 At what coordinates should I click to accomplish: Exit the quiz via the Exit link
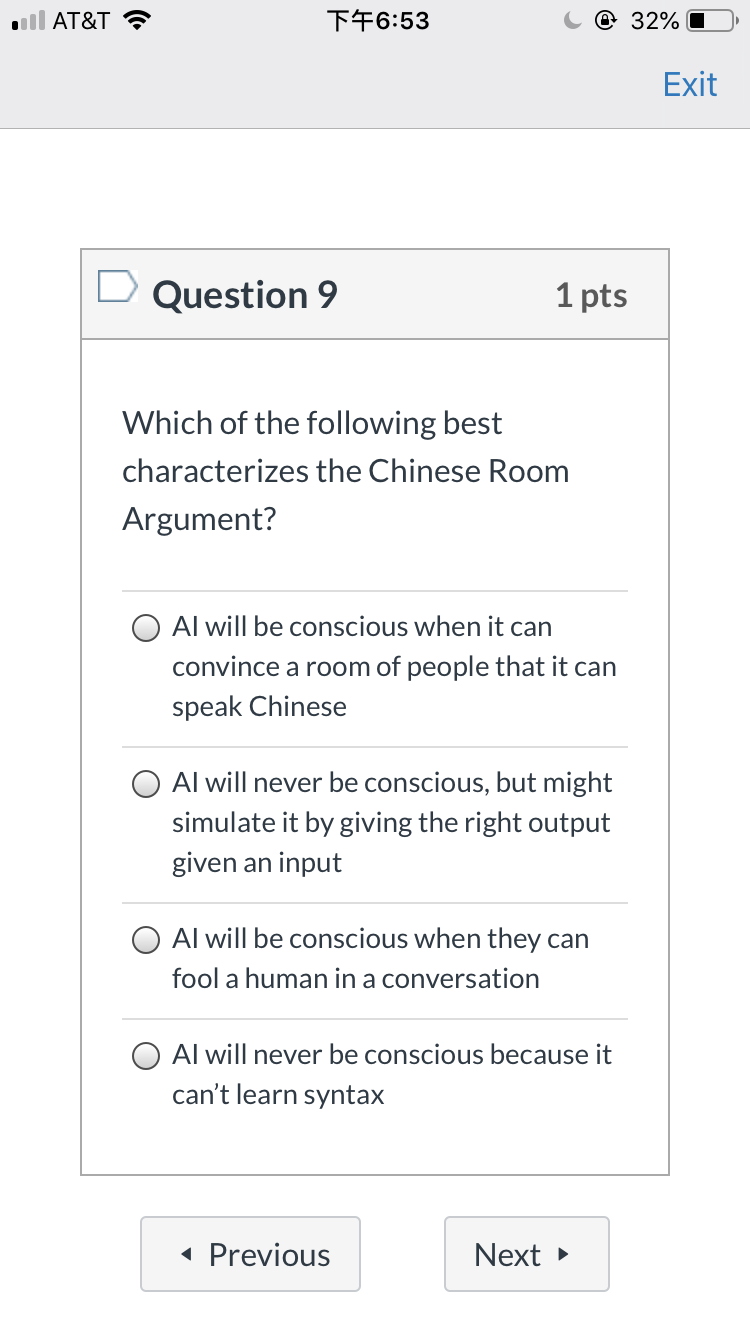(690, 84)
